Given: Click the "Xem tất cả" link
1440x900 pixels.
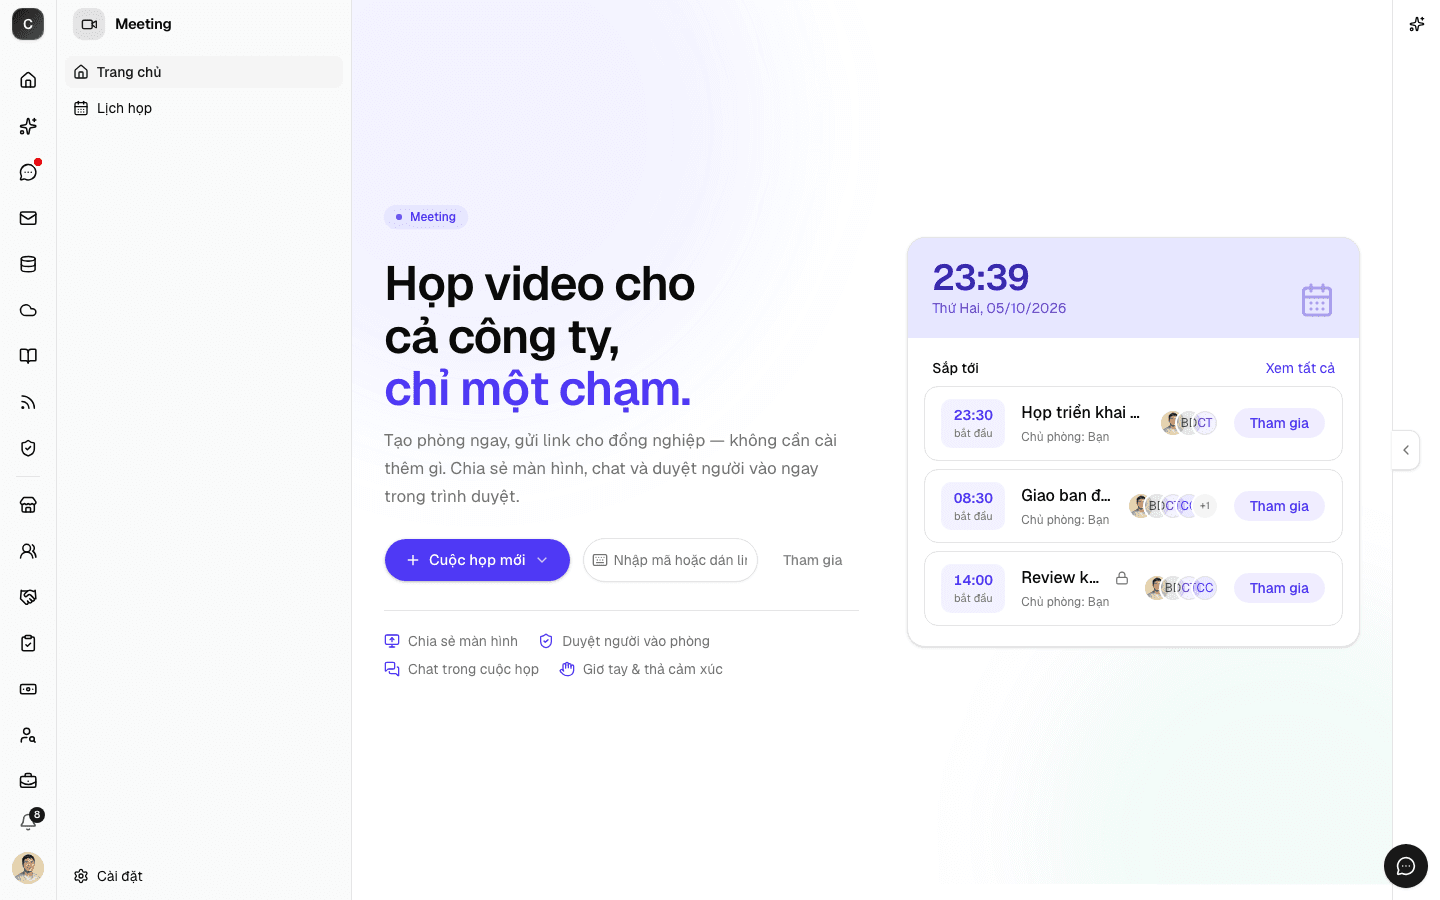Looking at the screenshot, I should (x=1300, y=368).
